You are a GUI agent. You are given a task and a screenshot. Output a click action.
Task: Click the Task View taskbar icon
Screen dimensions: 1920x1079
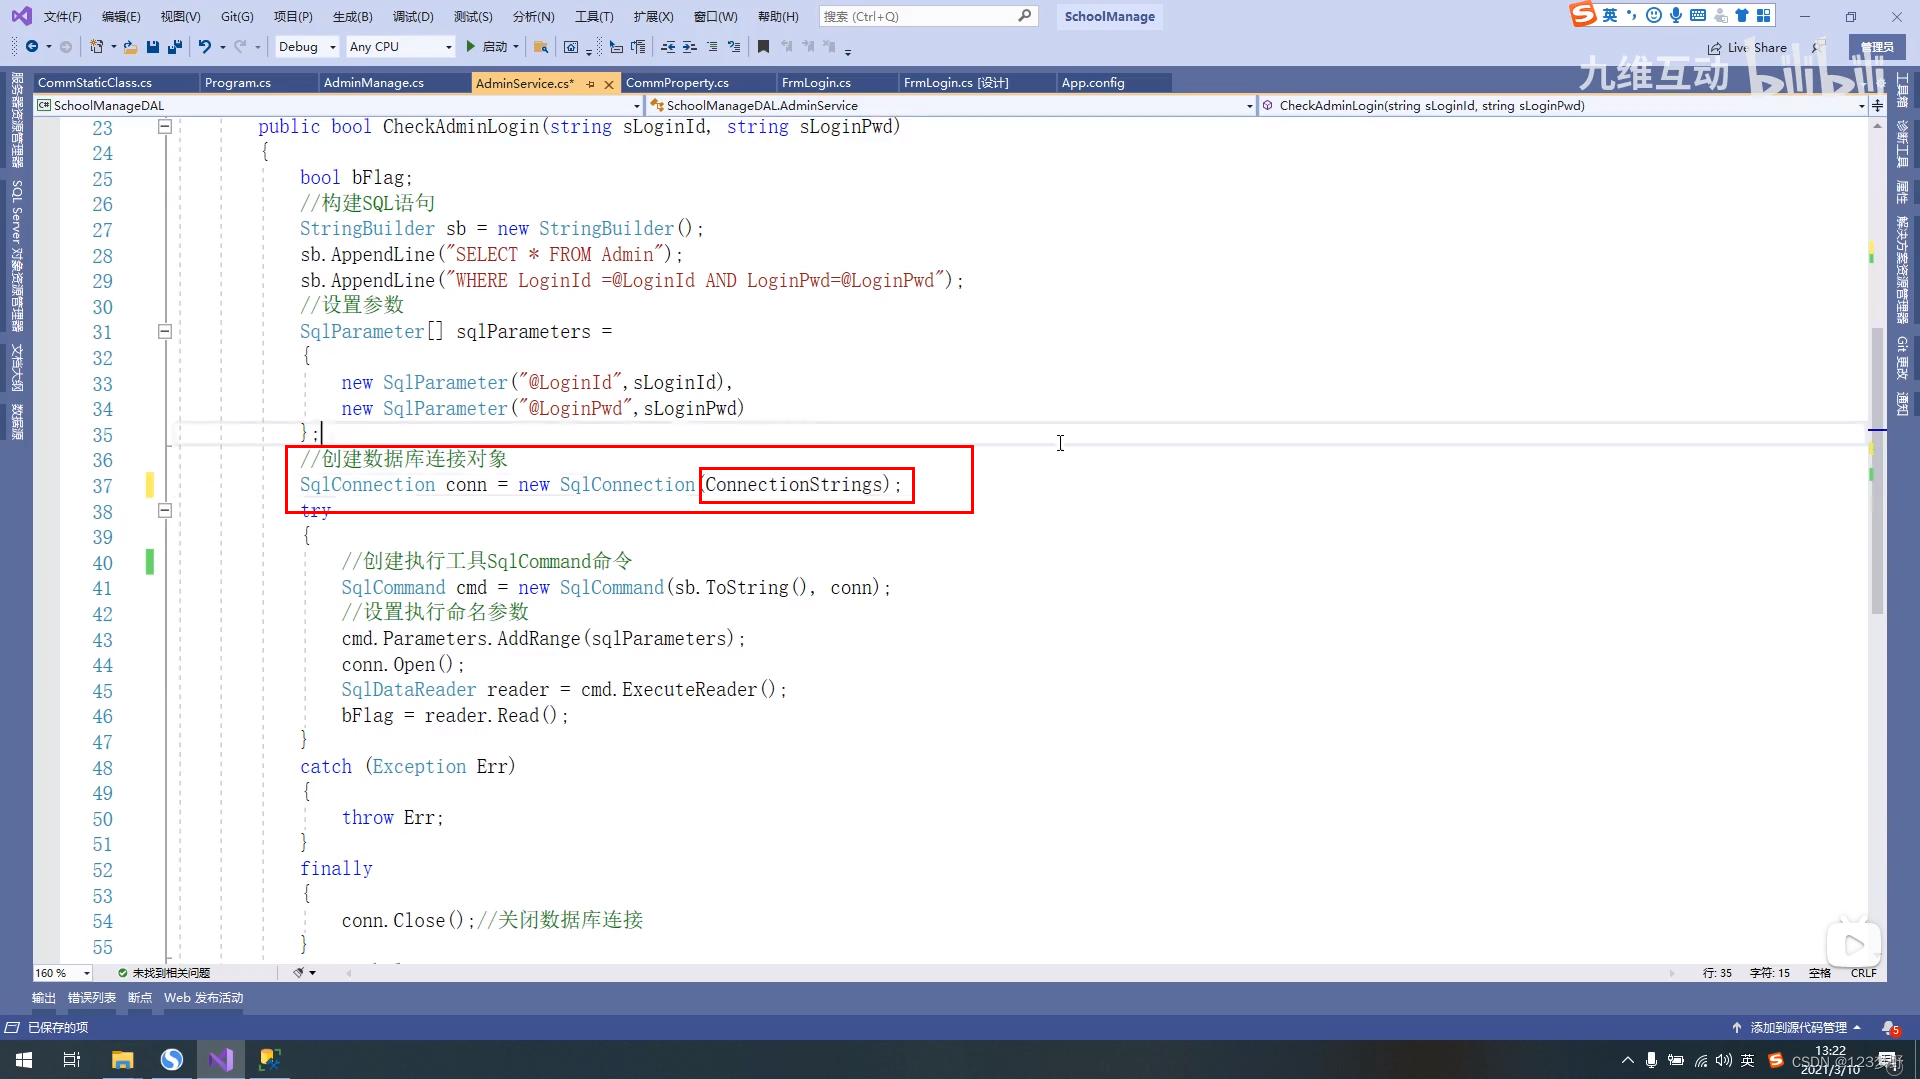[72, 1060]
